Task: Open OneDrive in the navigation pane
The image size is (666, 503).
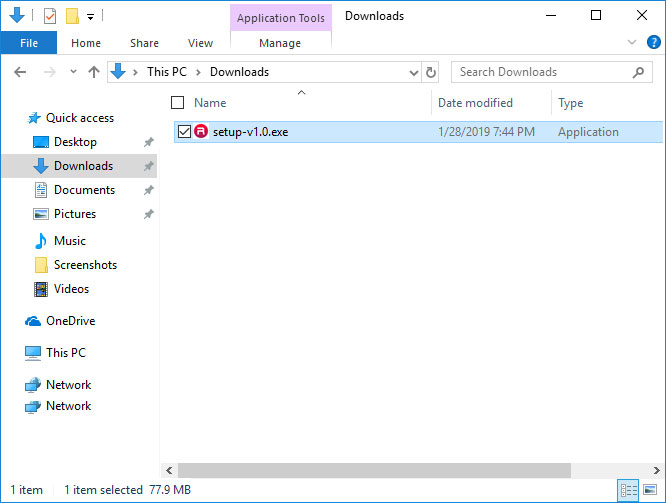Action: click(71, 321)
